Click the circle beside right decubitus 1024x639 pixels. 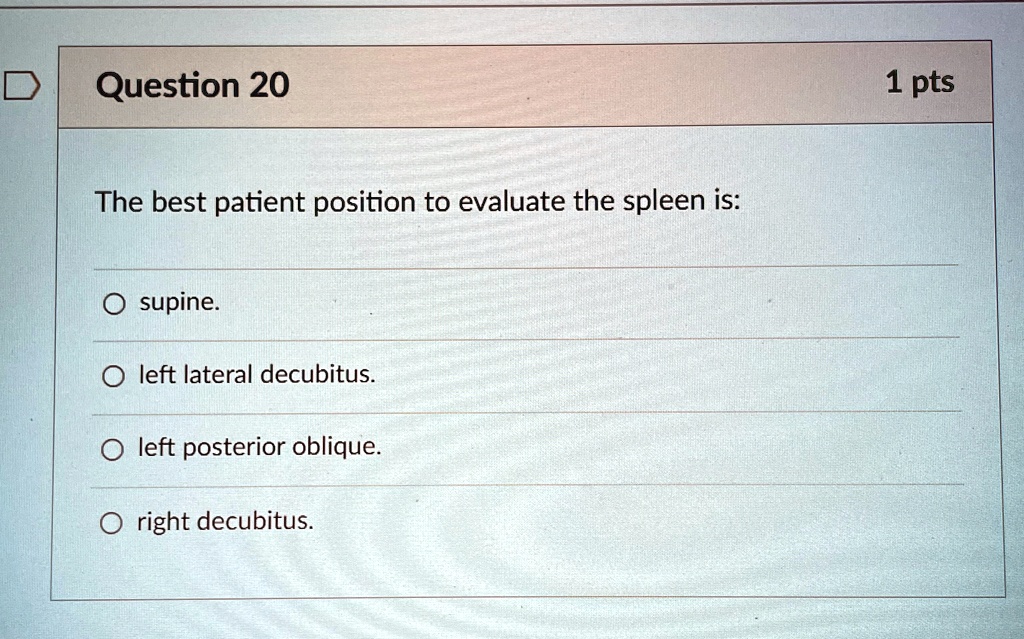112,521
